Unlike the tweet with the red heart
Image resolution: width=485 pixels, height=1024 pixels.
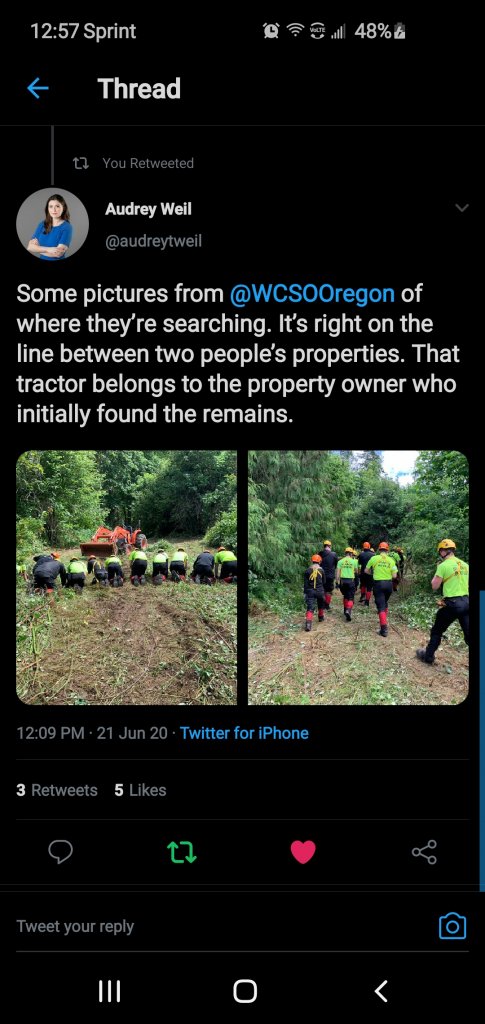click(x=303, y=852)
